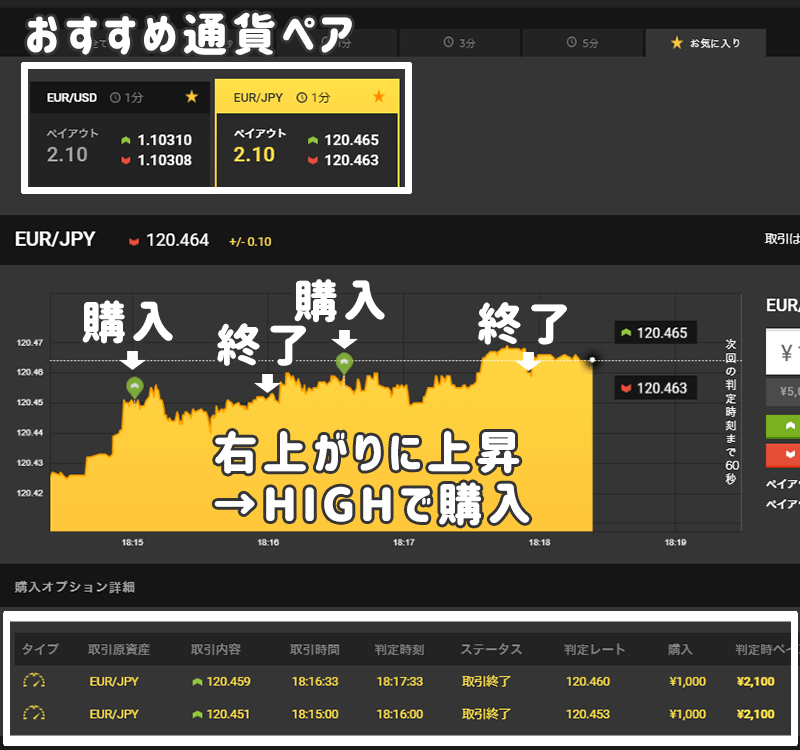The width and height of the screenshot is (800, 750).
Task: Click second green purchase marker near 18:16:30
Action: pyautogui.click(x=344, y=363)
